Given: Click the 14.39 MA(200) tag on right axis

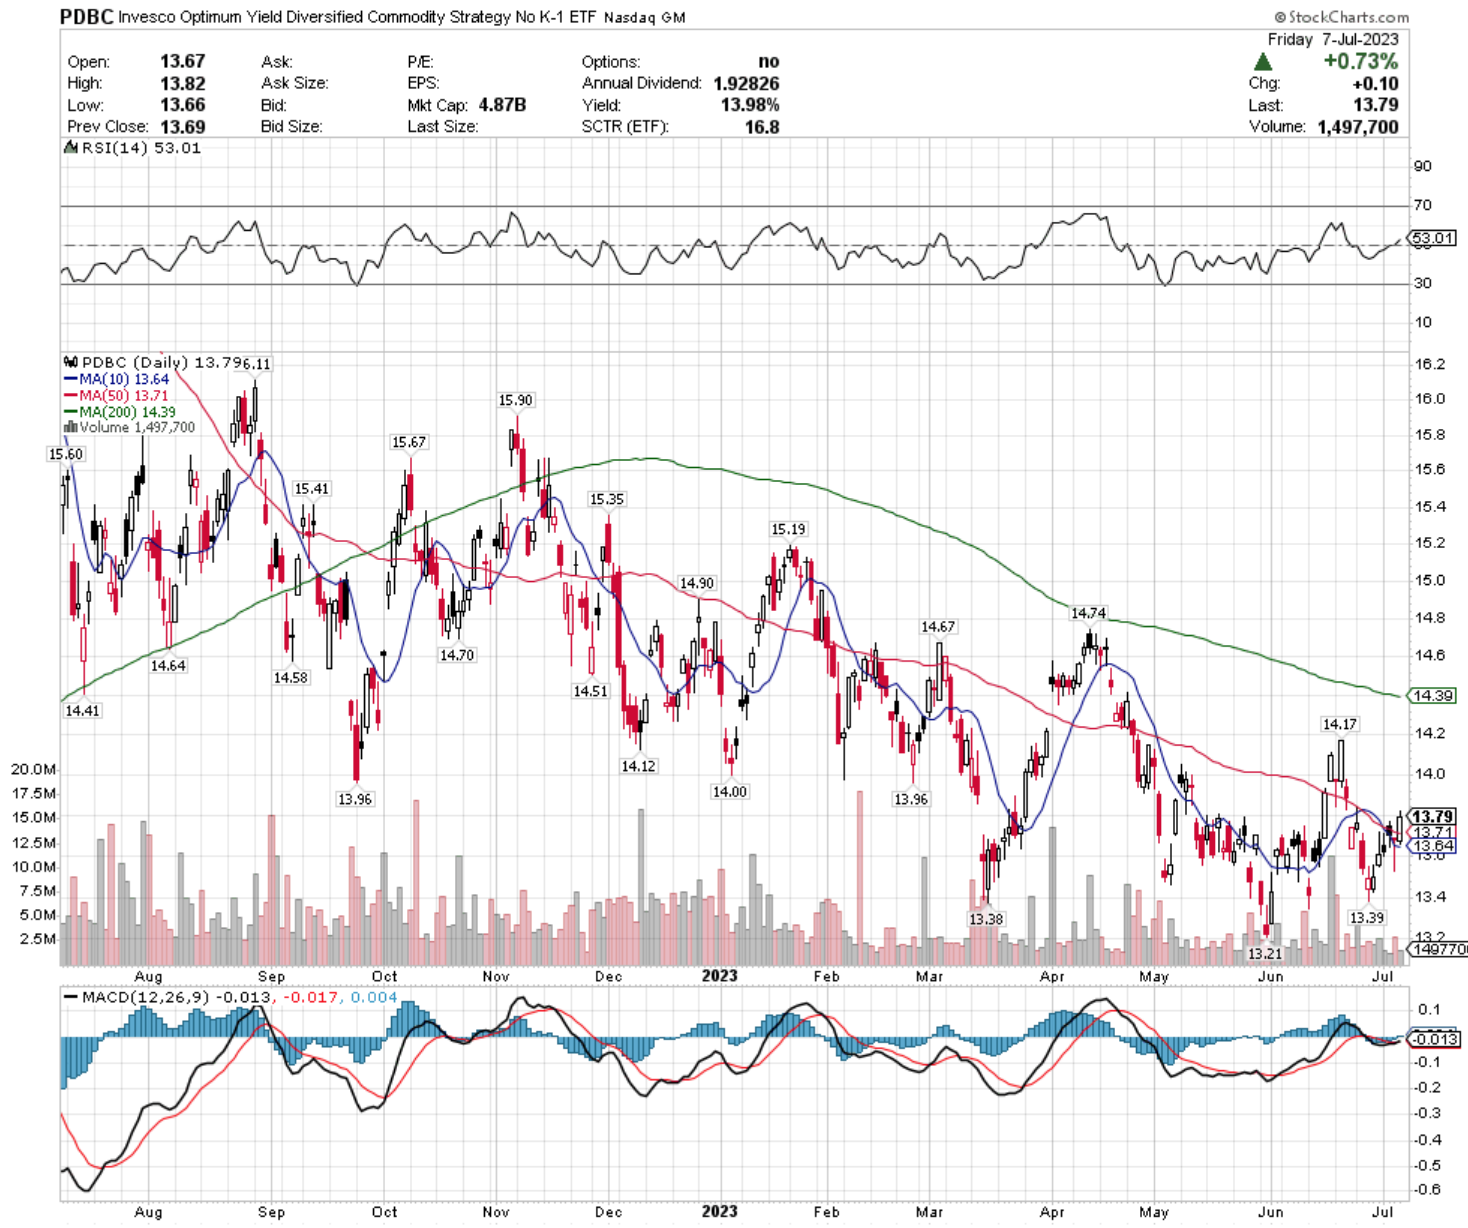Looking at the screenshot, I should click(x=1433, y=695).
